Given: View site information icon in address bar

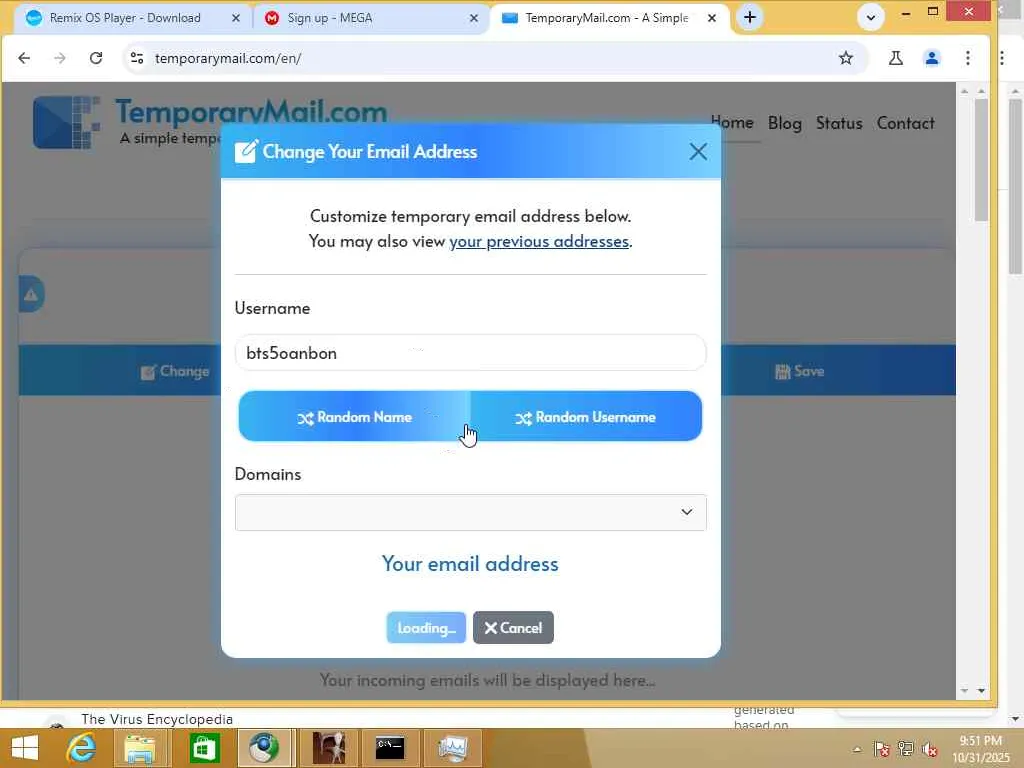Looking at the screenshot, I should pos(137,58).
